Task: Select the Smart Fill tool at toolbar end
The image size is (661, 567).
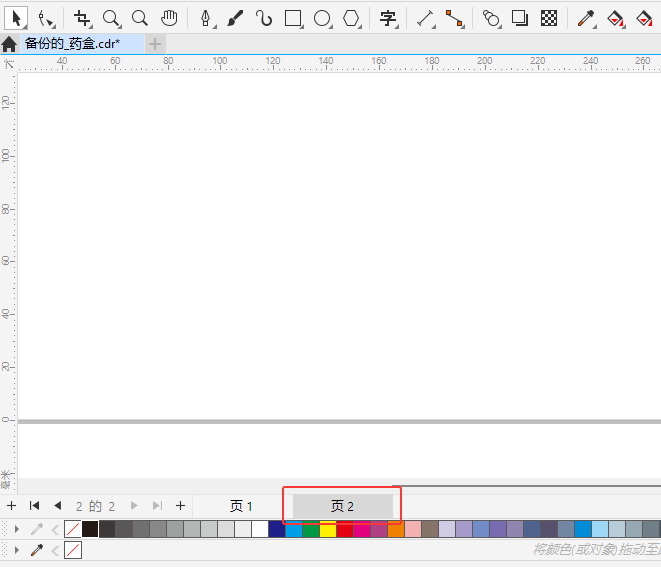Action: (645, 19)
